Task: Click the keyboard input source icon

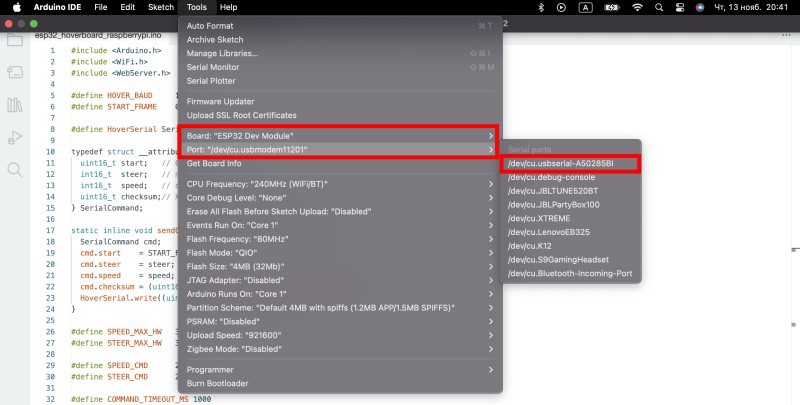Action: pyautogui.click(x=585, y=7)
